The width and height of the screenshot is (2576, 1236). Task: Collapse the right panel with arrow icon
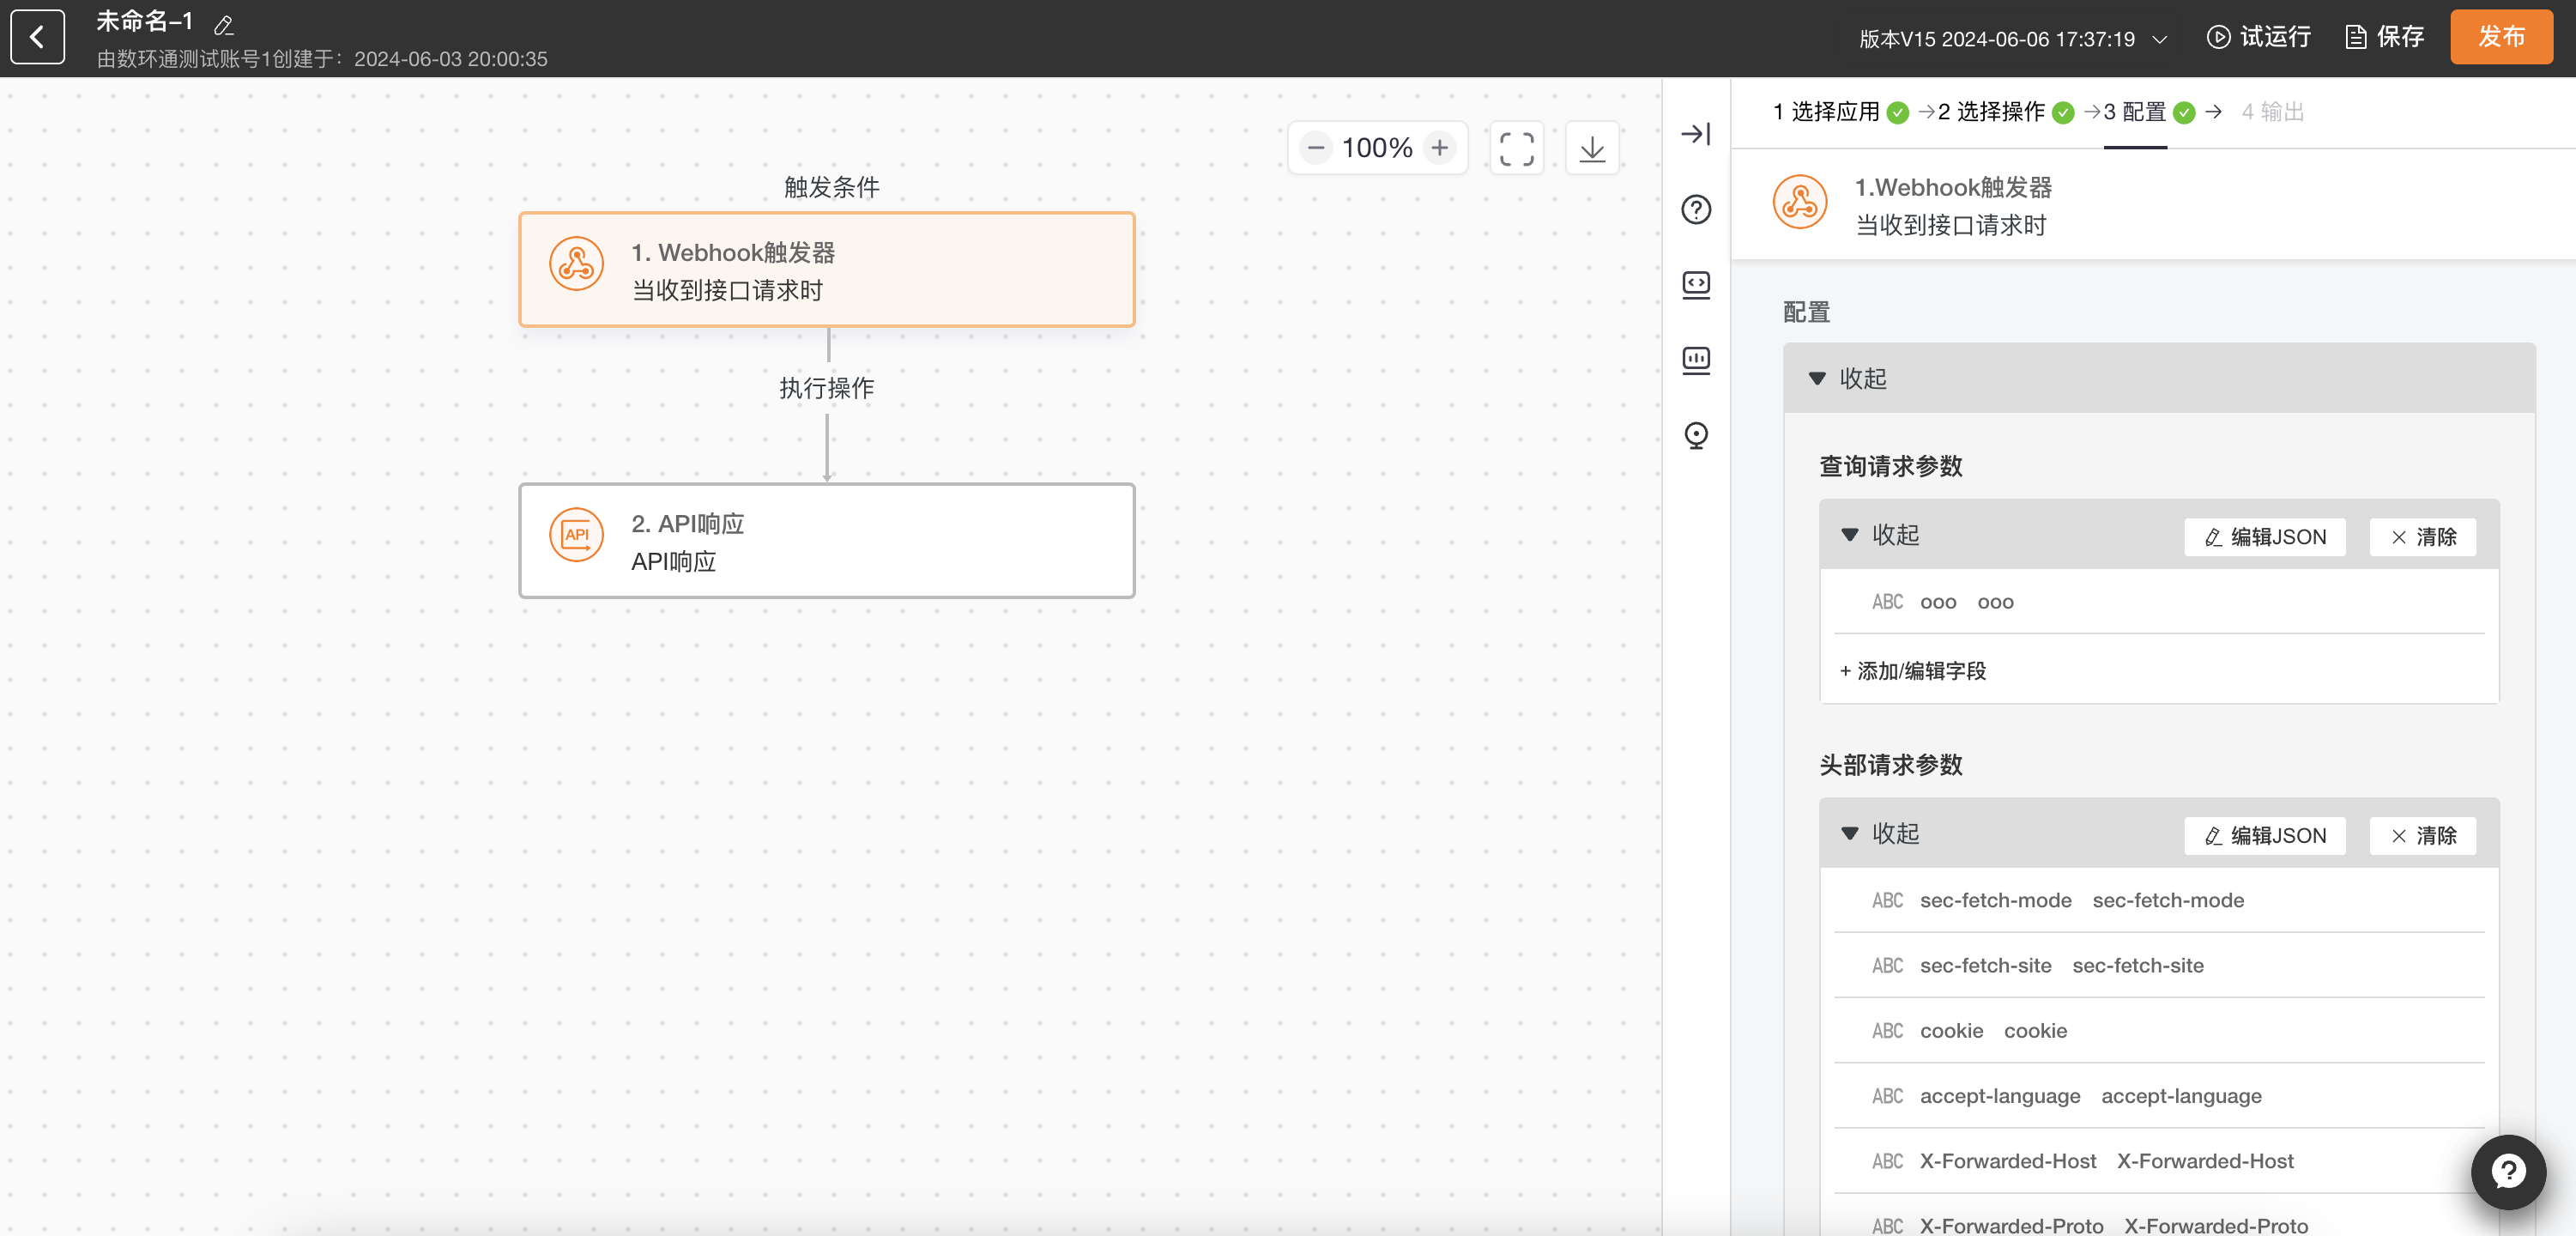point(1696,134)
